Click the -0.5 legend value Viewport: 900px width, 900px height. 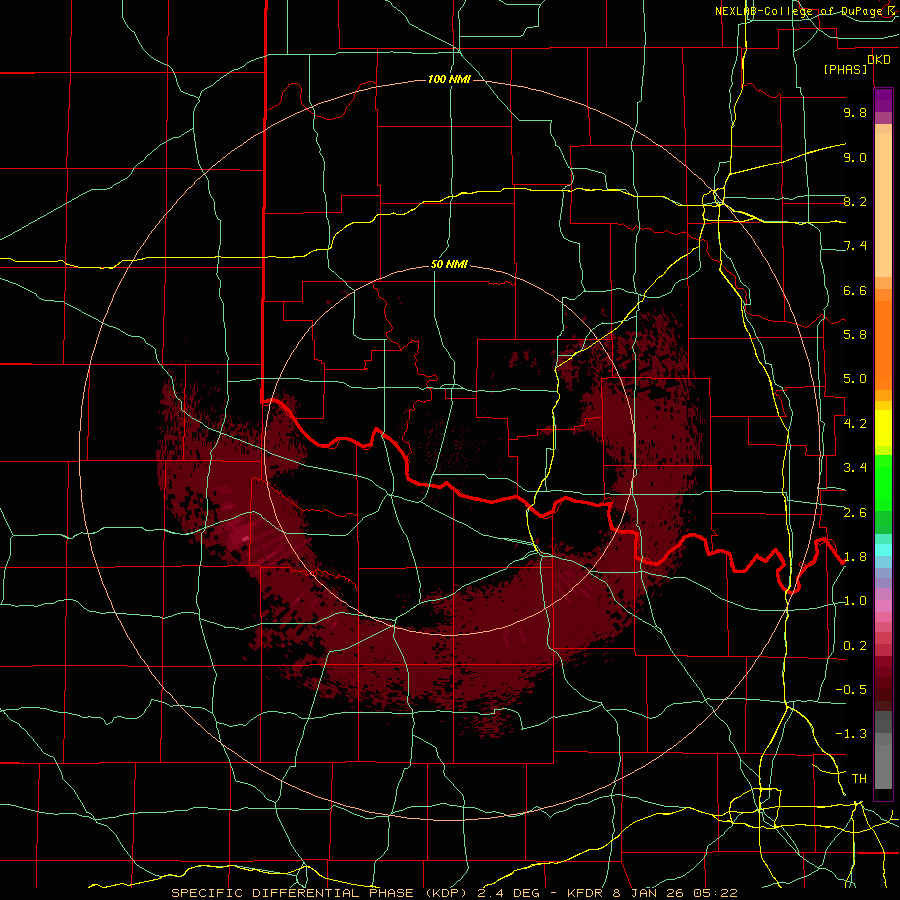tap(851, 689)
